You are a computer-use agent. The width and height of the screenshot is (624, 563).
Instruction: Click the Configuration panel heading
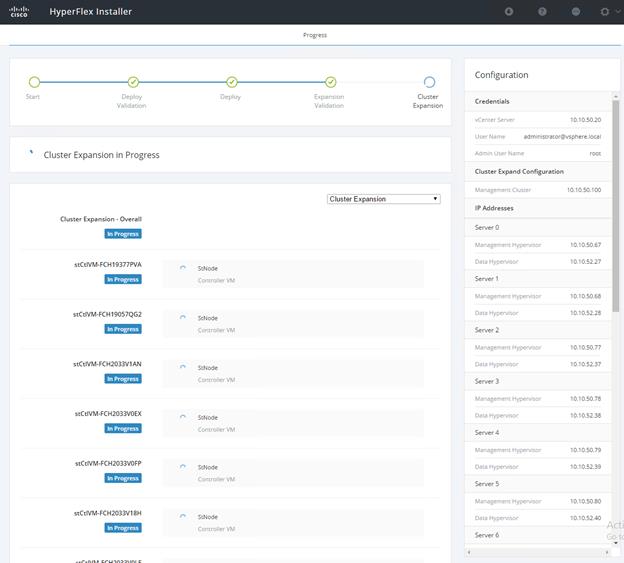pyautogui.click(x=501, y=75)
